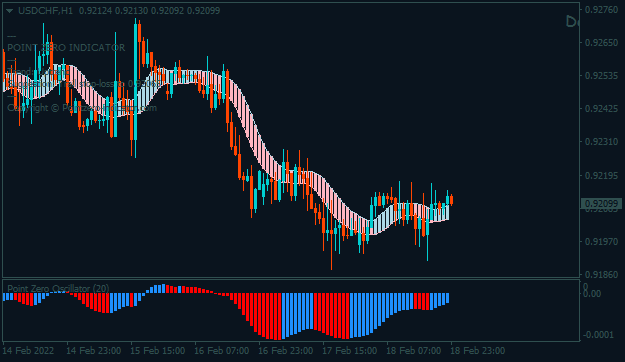The width and height of the screenshot is (625, 362).
Task: Click the 0.92310 price scale label
Action: [x=601, y=142]
